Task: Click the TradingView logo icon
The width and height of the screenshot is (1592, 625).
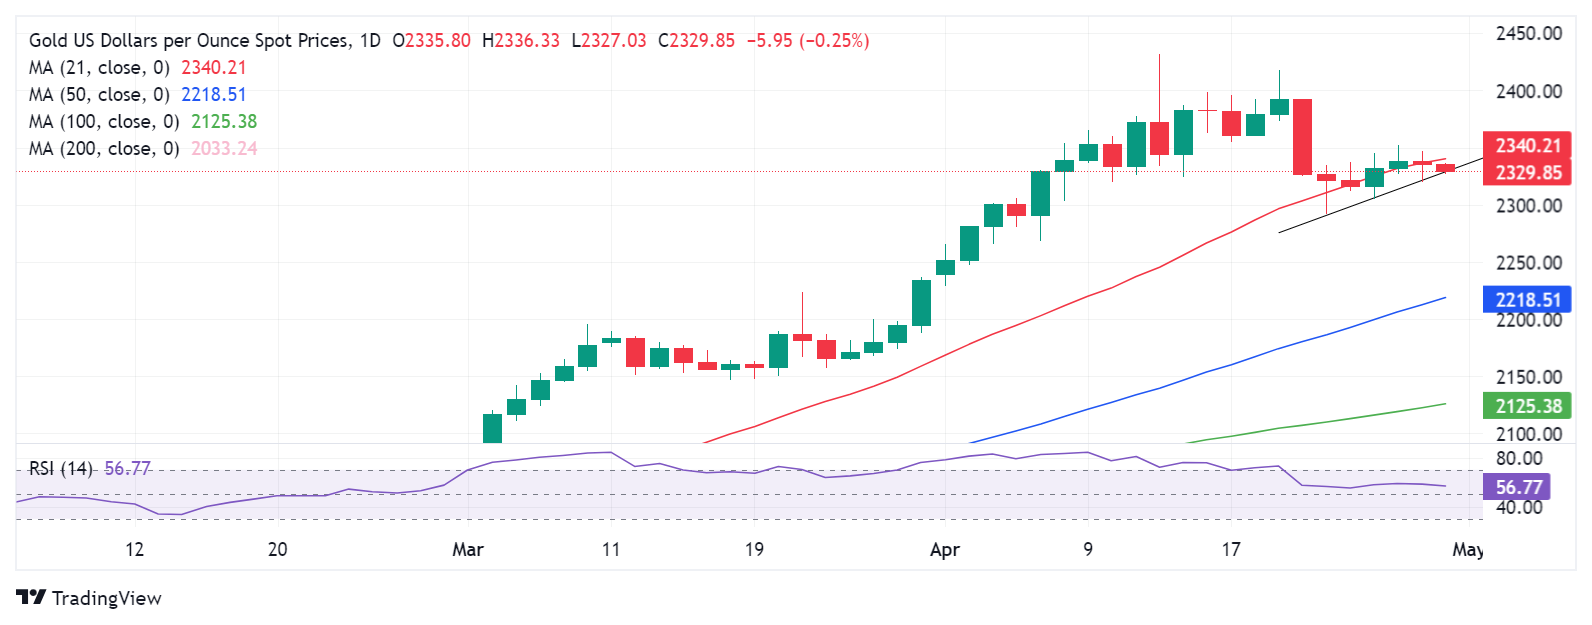Action: 31,597
